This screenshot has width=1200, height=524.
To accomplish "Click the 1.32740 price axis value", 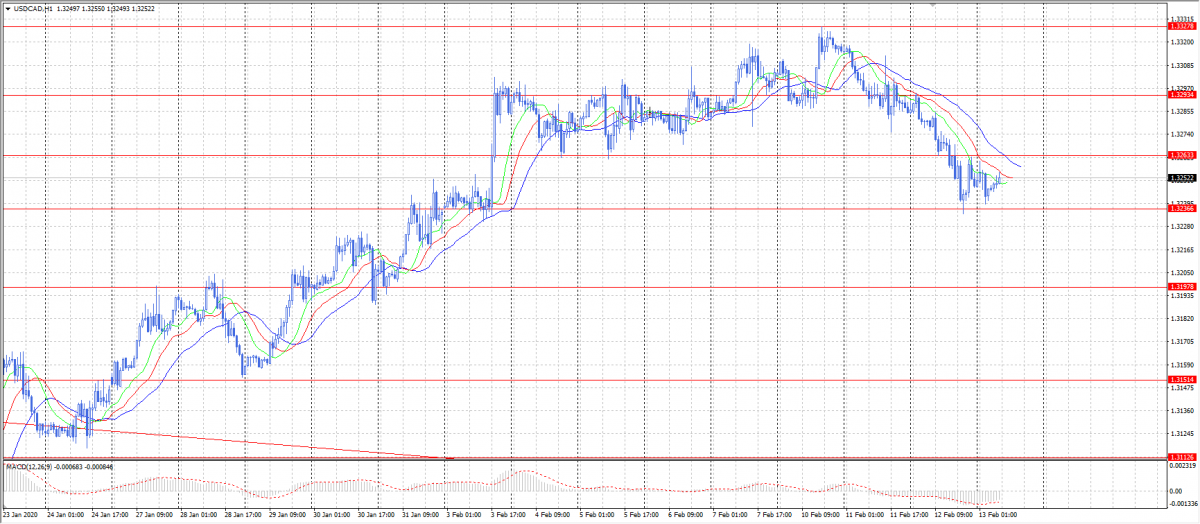I will coord(1182,134).
